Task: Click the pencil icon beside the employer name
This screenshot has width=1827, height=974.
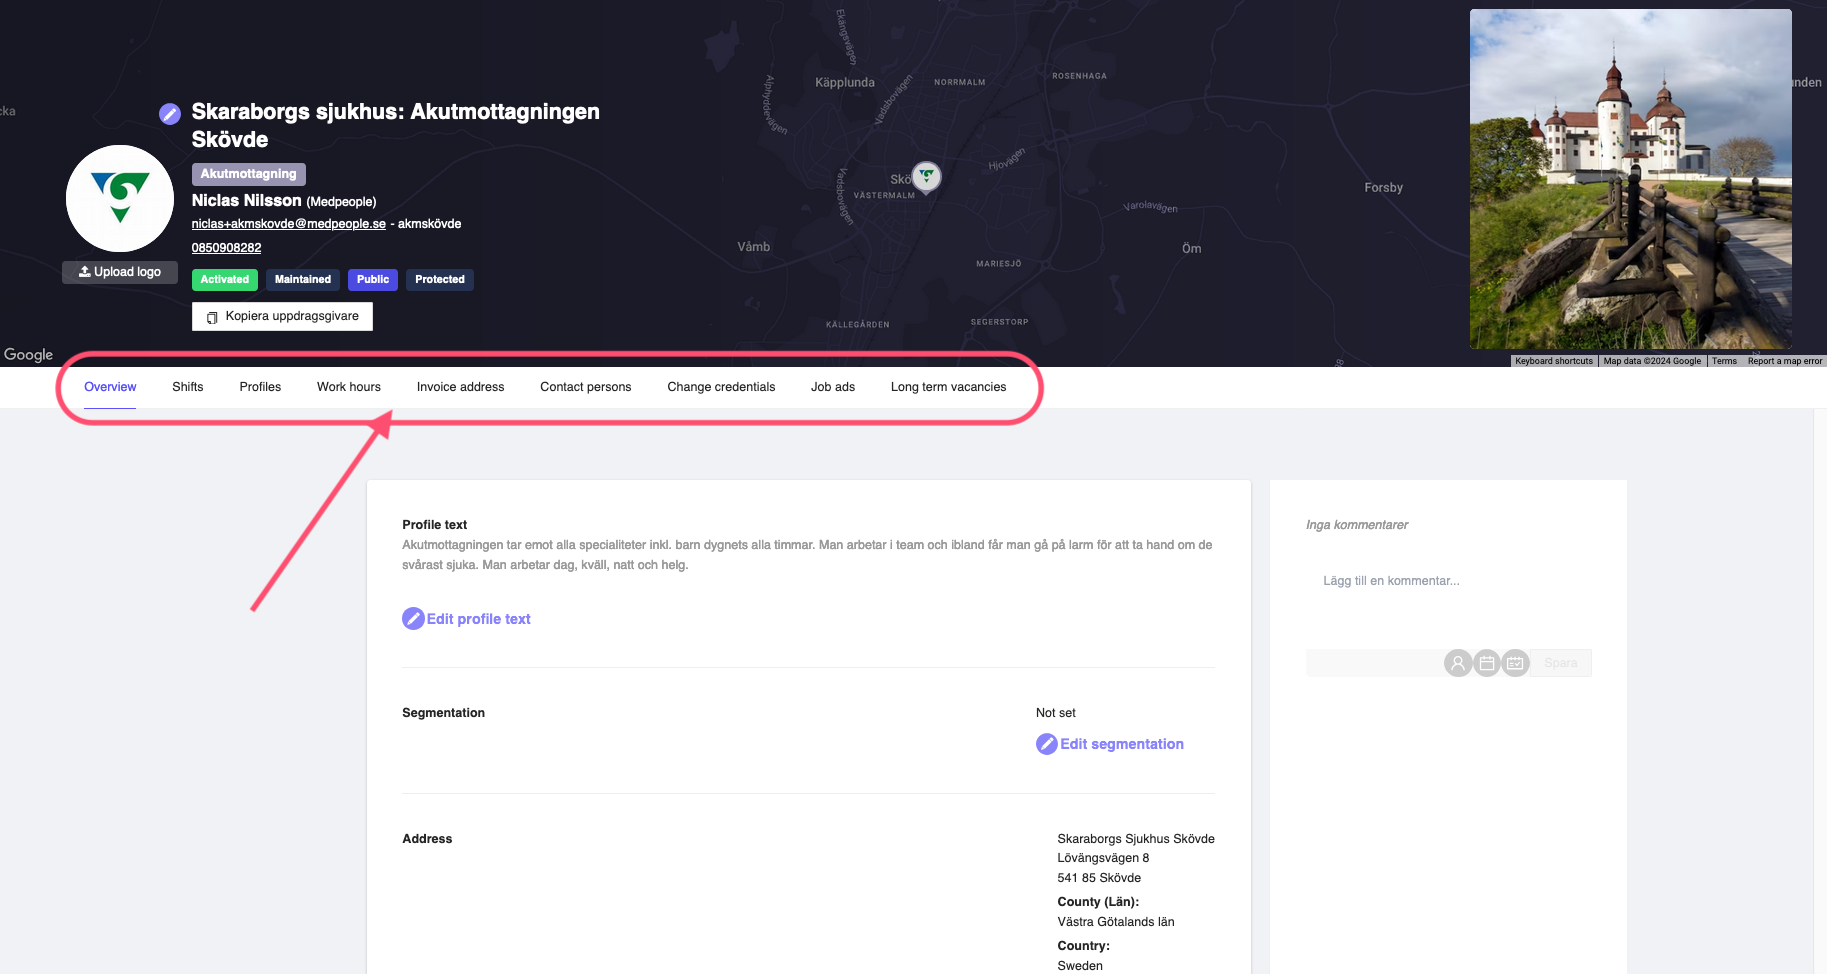Action: click(170, 114)
